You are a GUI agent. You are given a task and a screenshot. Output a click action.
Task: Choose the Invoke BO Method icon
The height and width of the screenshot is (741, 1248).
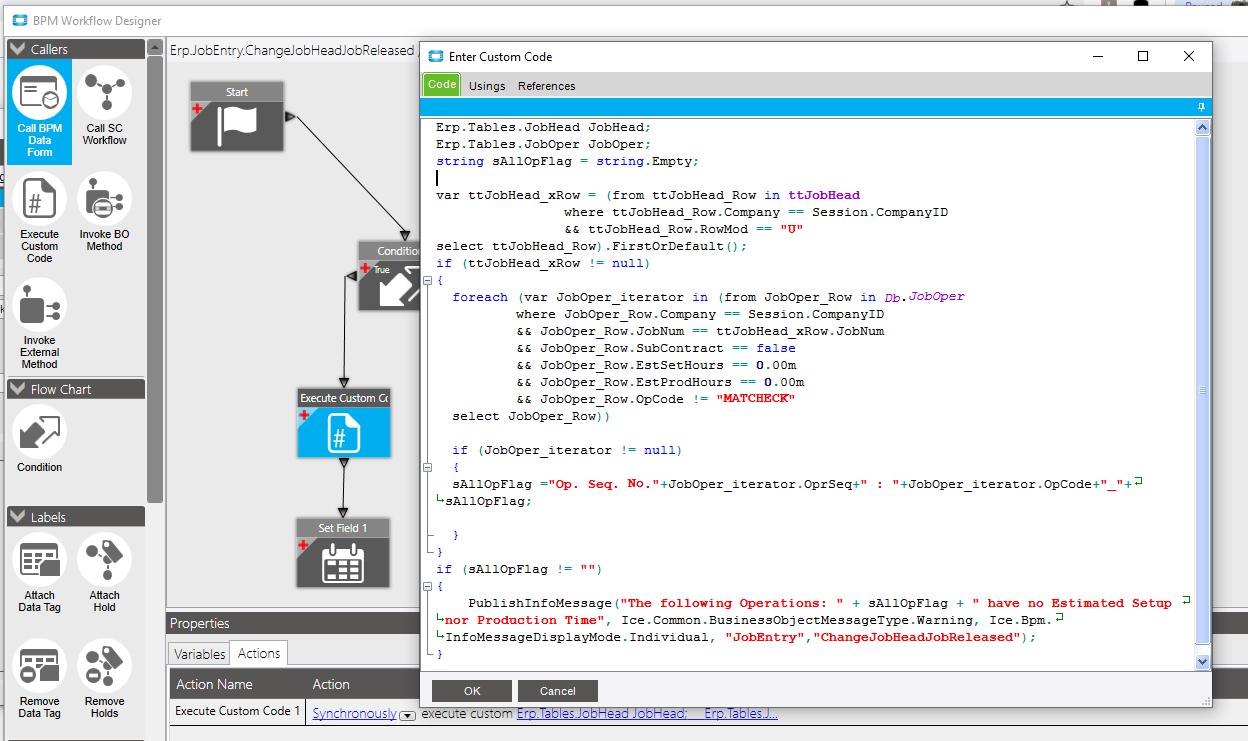pyautogui.click(x=104, y=200)
